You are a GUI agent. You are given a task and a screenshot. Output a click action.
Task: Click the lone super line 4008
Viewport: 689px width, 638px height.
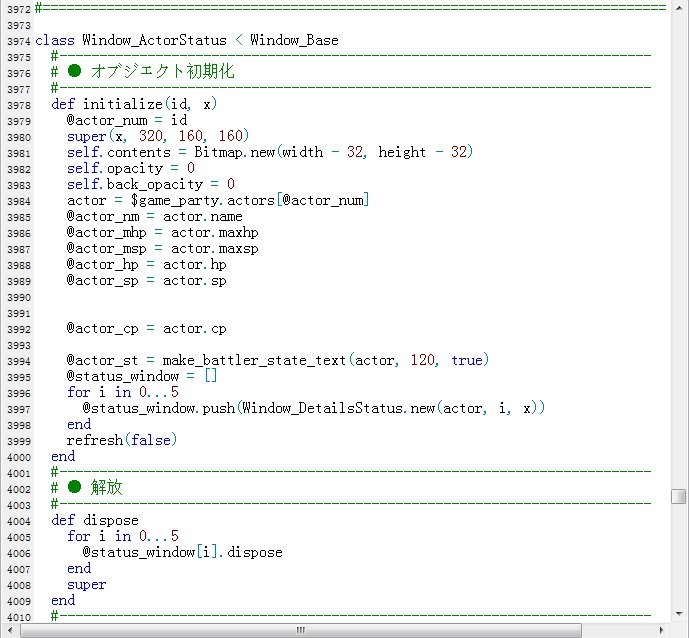(87, 584)
